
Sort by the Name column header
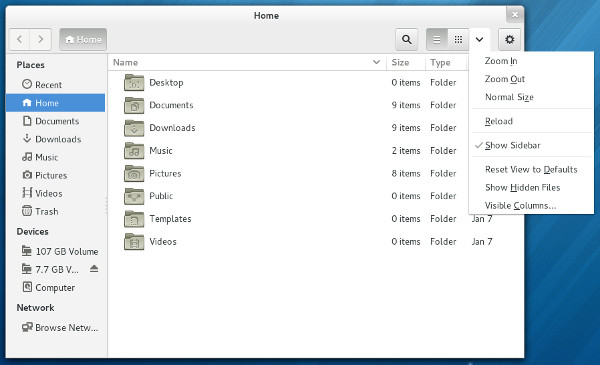[x=247, y=62]
